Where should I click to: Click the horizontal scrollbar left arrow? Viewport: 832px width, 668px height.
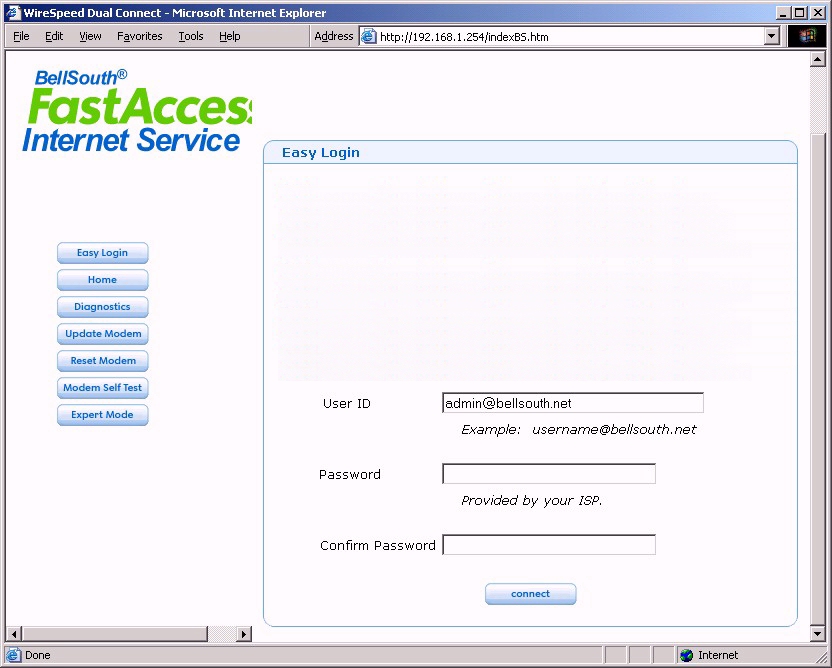click(x=14, y=634)
